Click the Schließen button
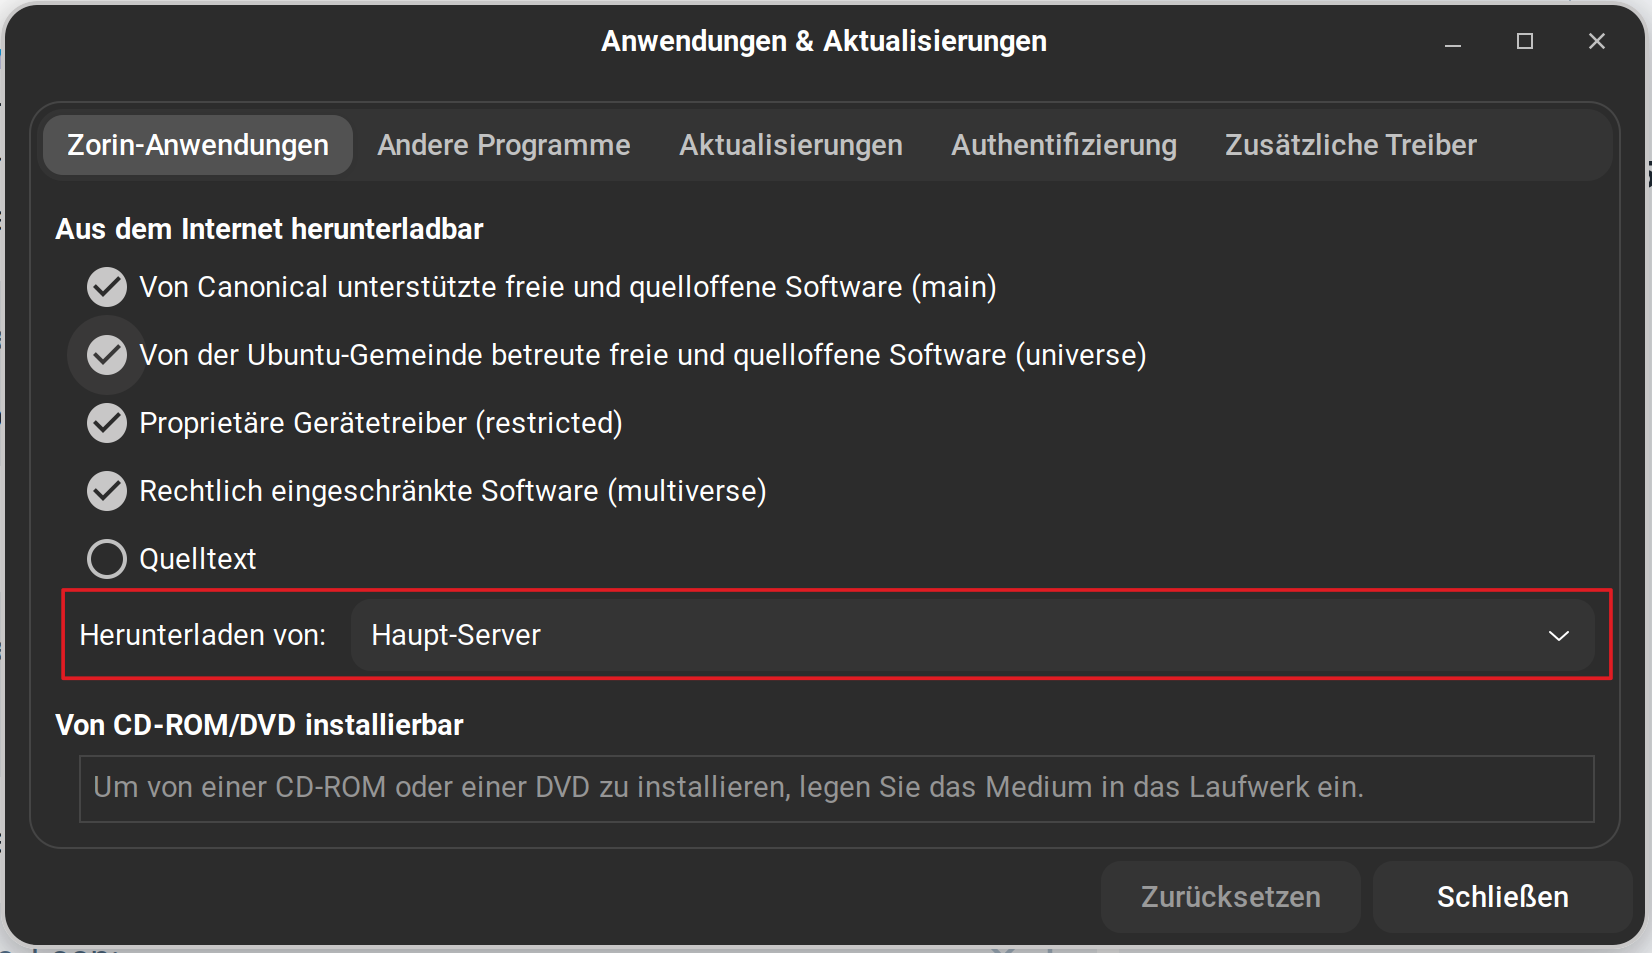The width and height of the screenshot is (1652, 953). point(1502,897)
